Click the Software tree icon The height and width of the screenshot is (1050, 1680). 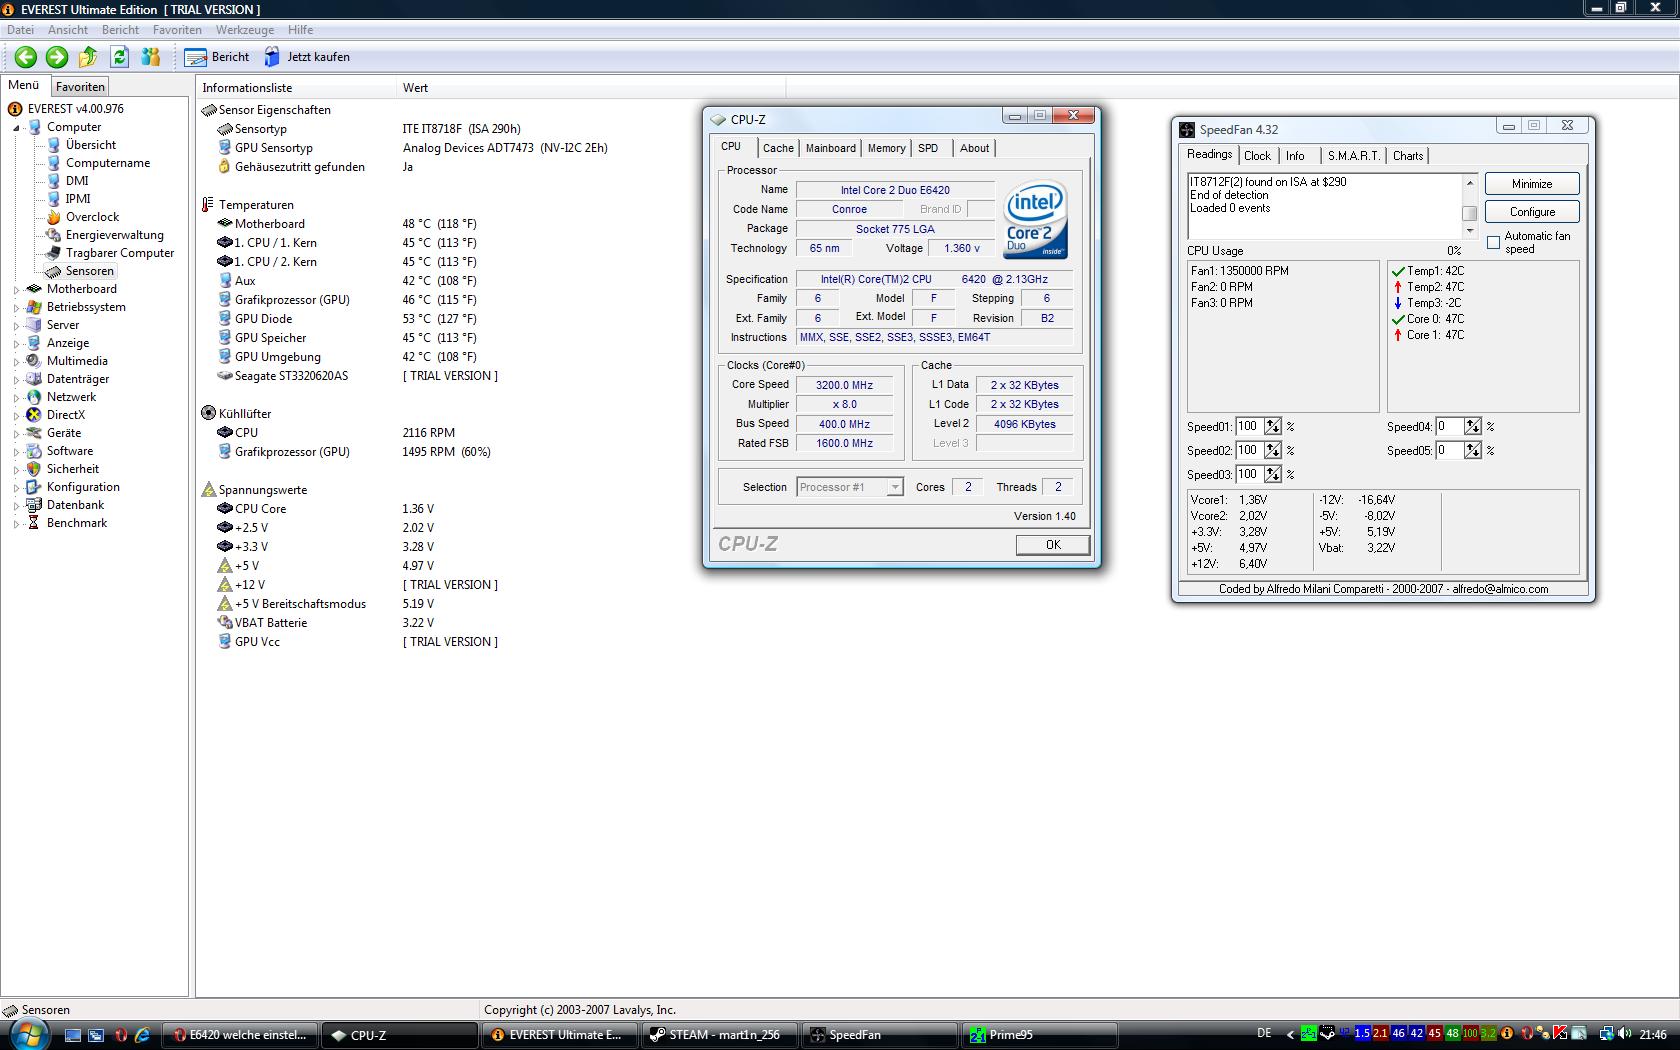(x=35, y=451)
